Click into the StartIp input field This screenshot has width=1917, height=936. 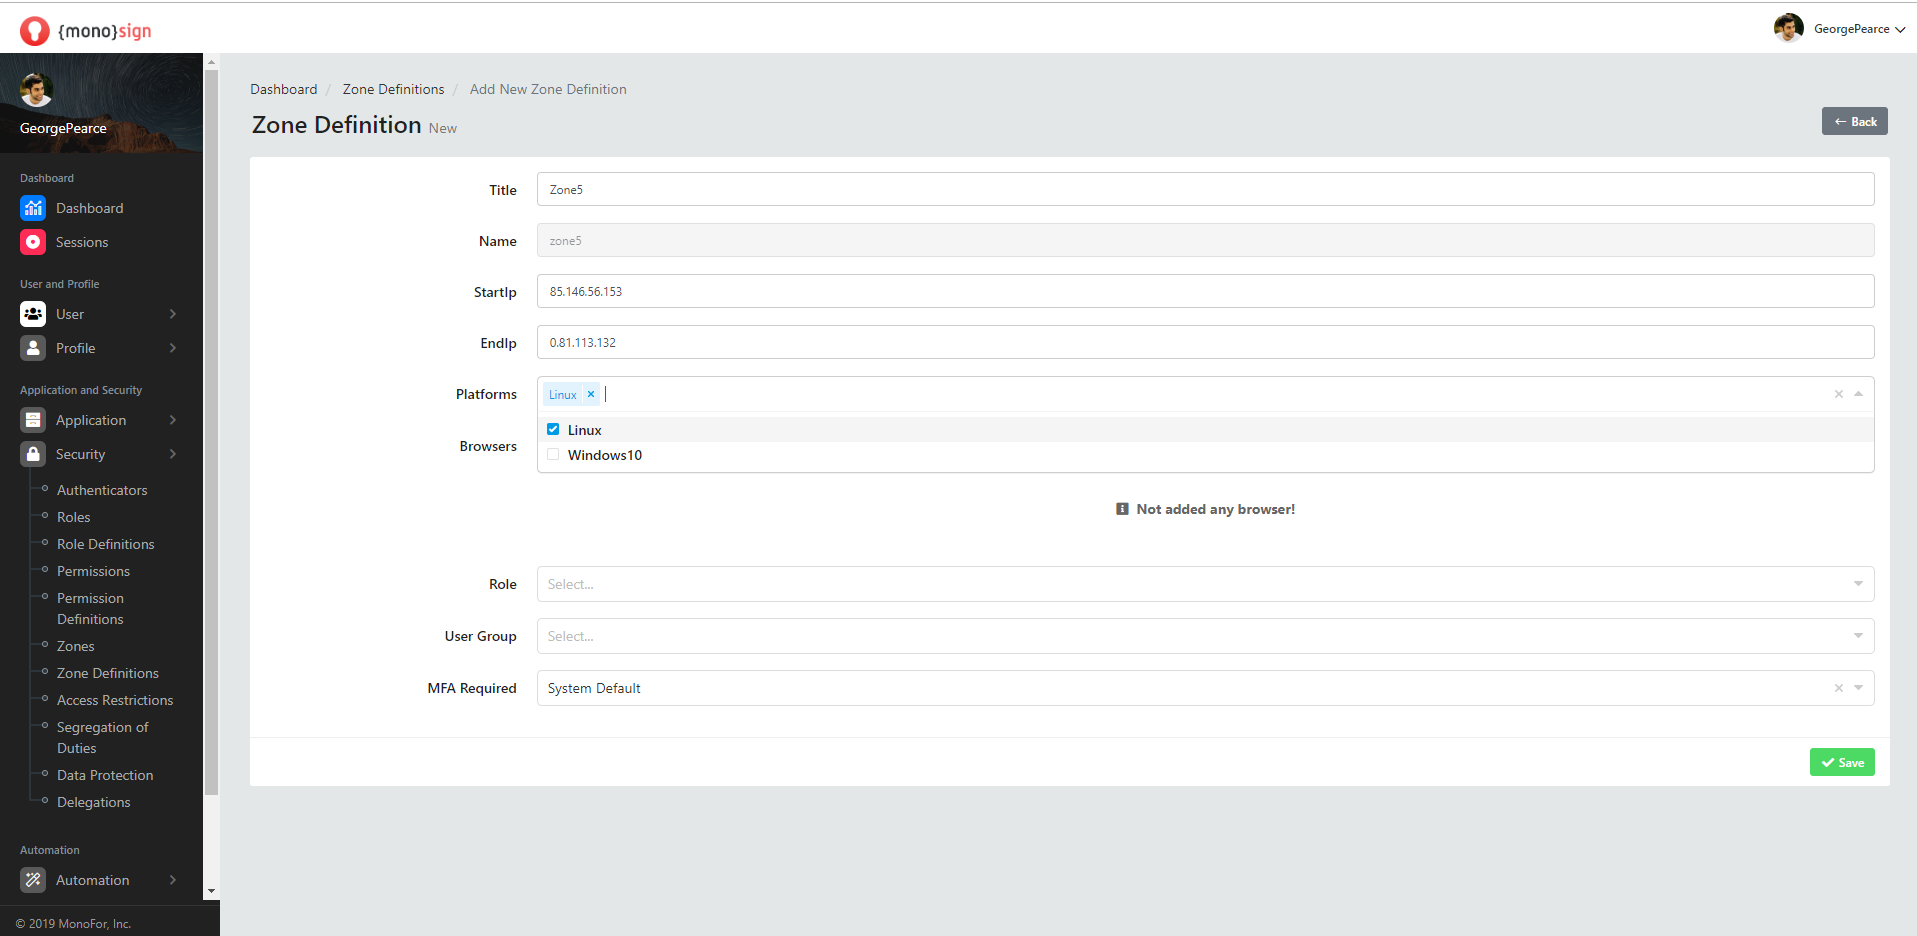(x=1204, y=292)
